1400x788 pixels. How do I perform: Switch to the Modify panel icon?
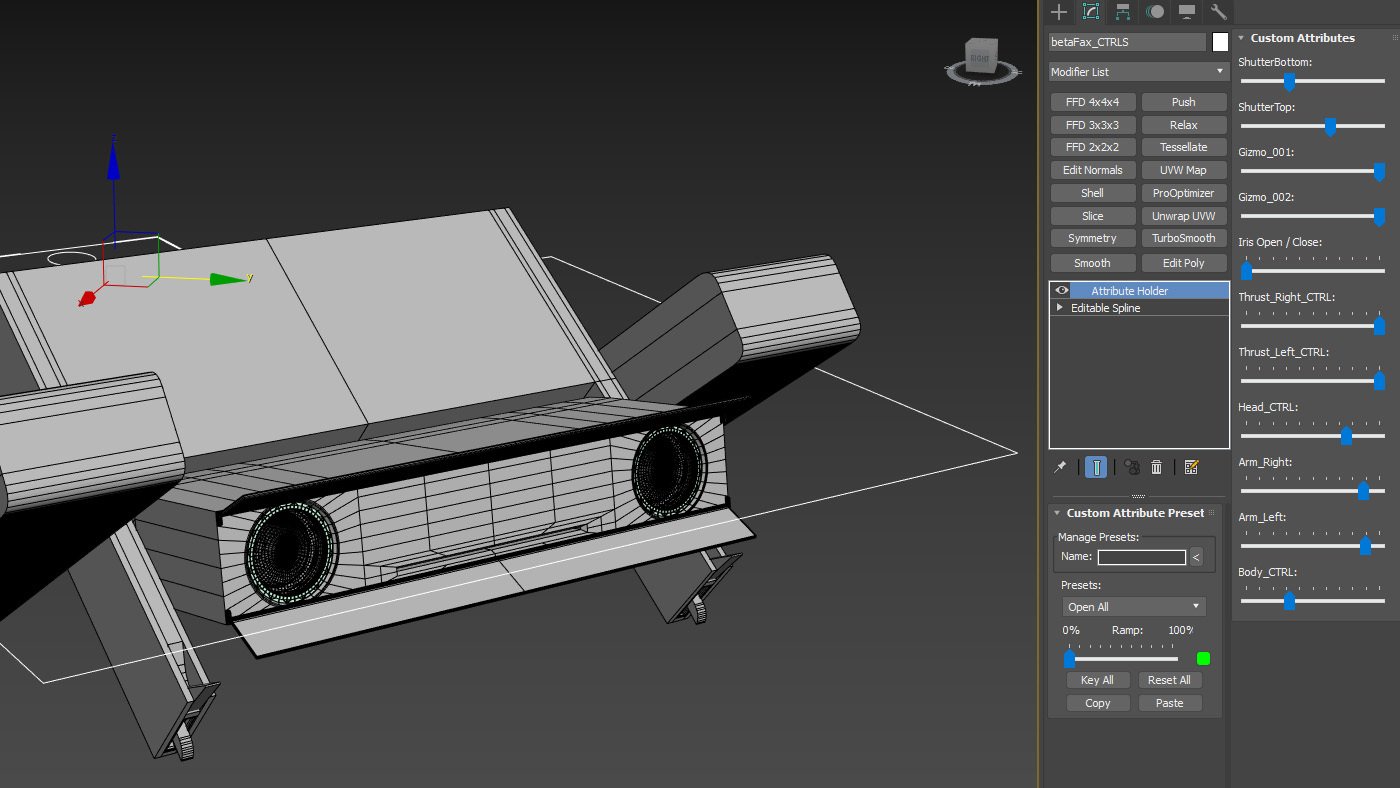[1091, 12]
